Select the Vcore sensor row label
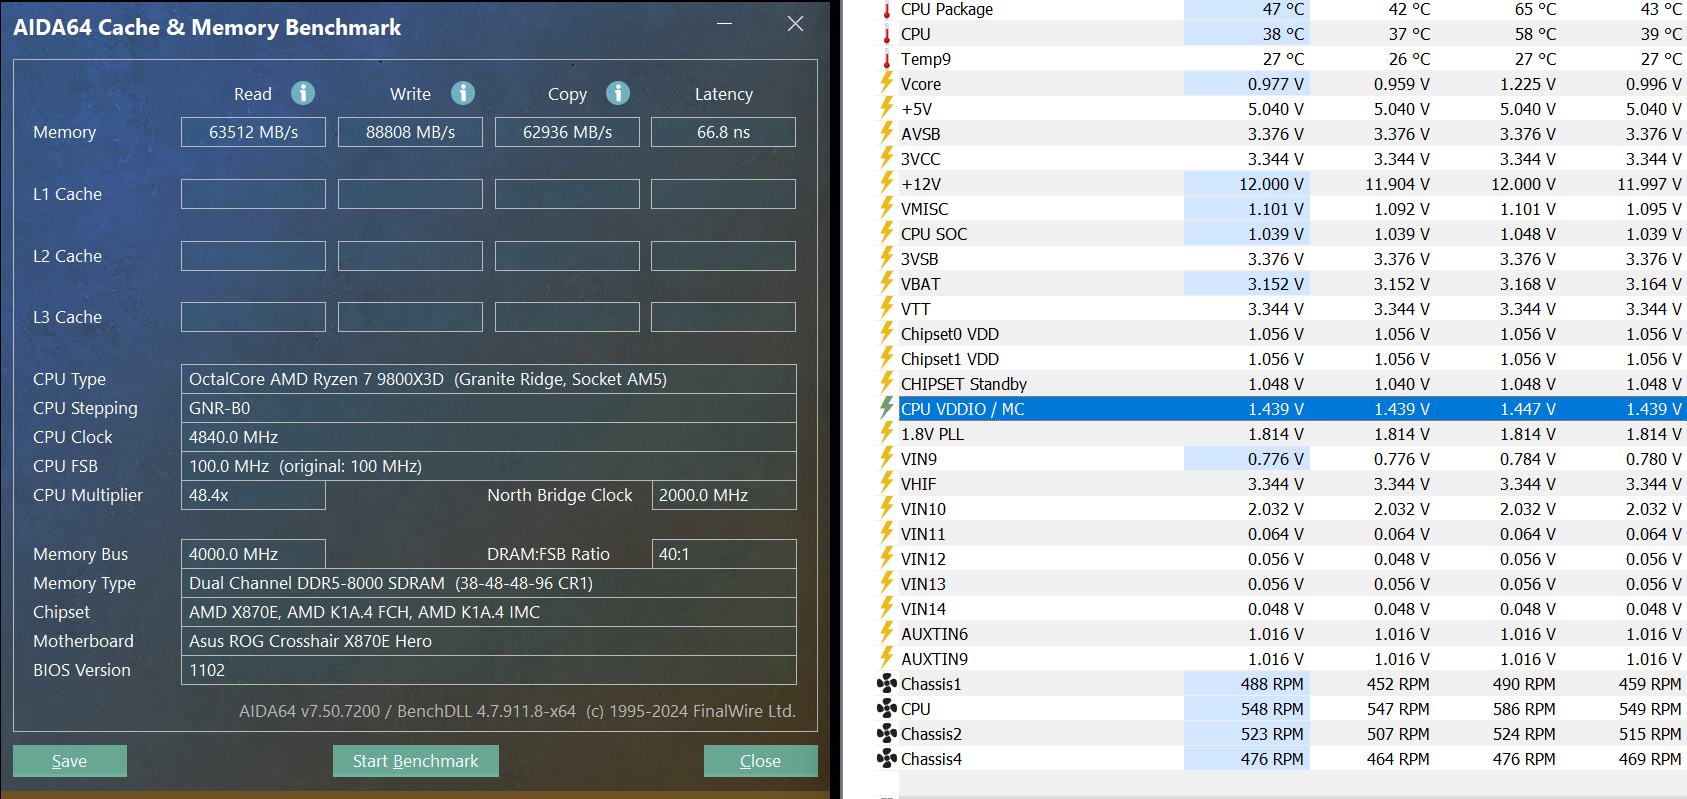This screenshot has height=799, width=1687. [x=921, y=84]
